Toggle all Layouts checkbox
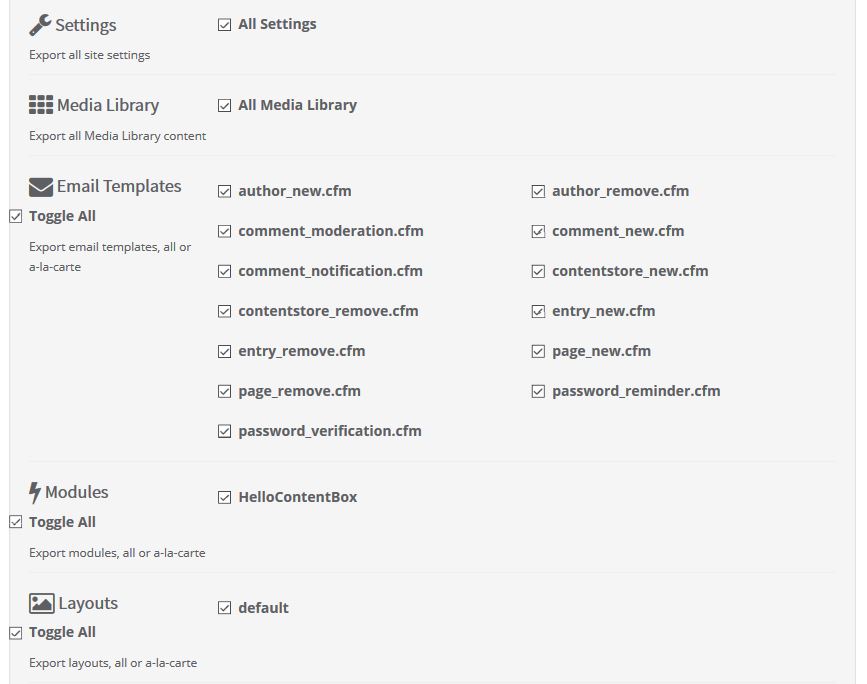The height and width of the screenshot is (684, 867). pos(16,632)
